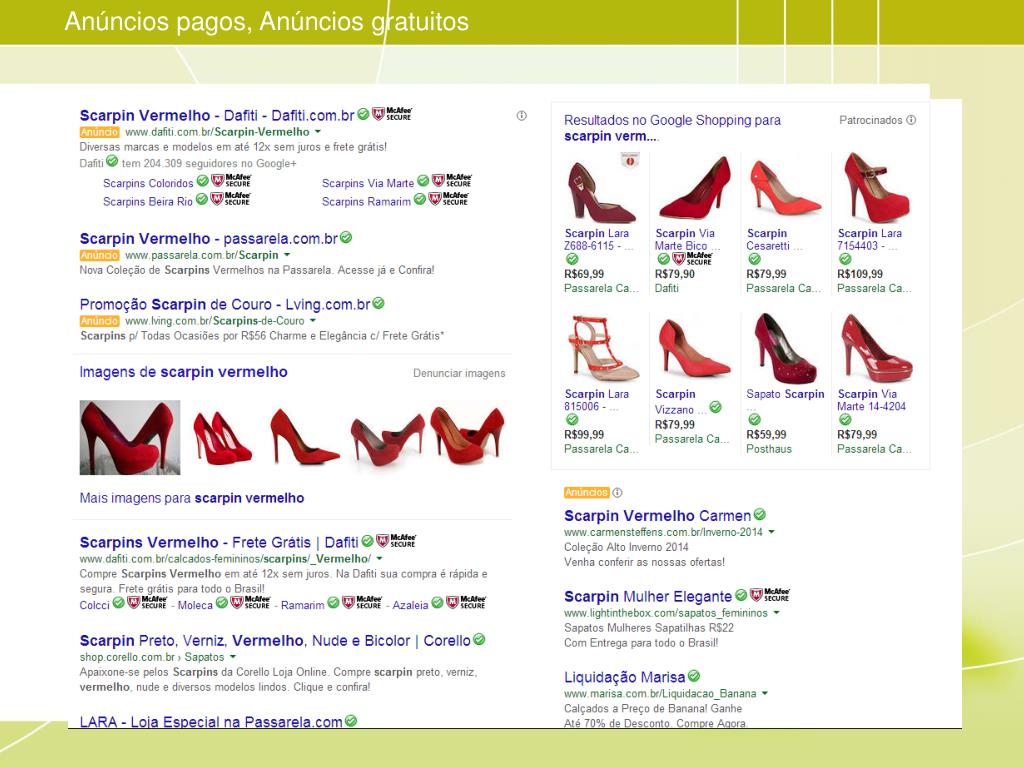Open dropdown arrow after shop.corello.com.br Sapatos
Viewport: 1024px width, 768px height.
(232, 657)
